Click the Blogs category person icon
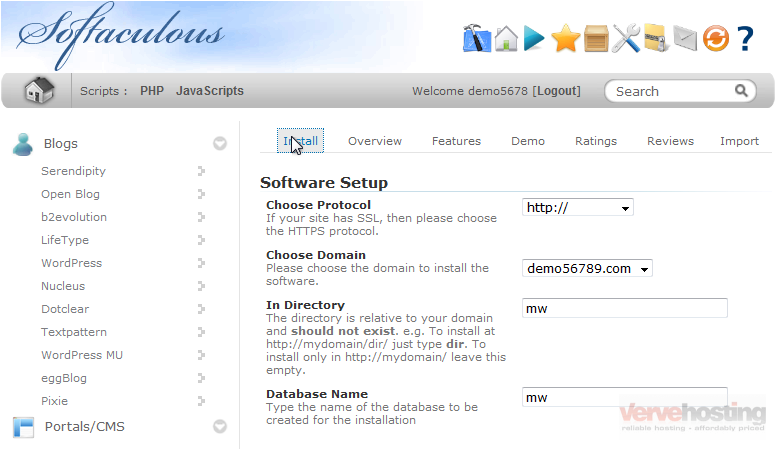The image size is (776, 450). click(23, 144)
